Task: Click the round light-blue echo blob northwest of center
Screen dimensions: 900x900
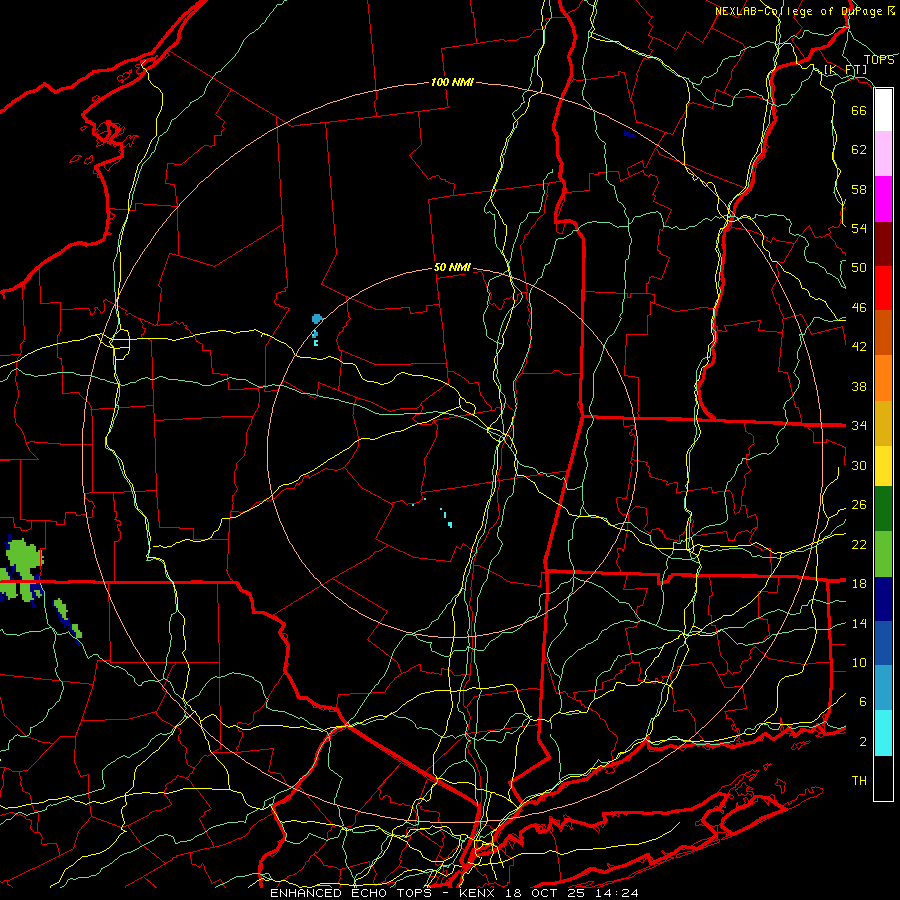Action: [317, 319]
